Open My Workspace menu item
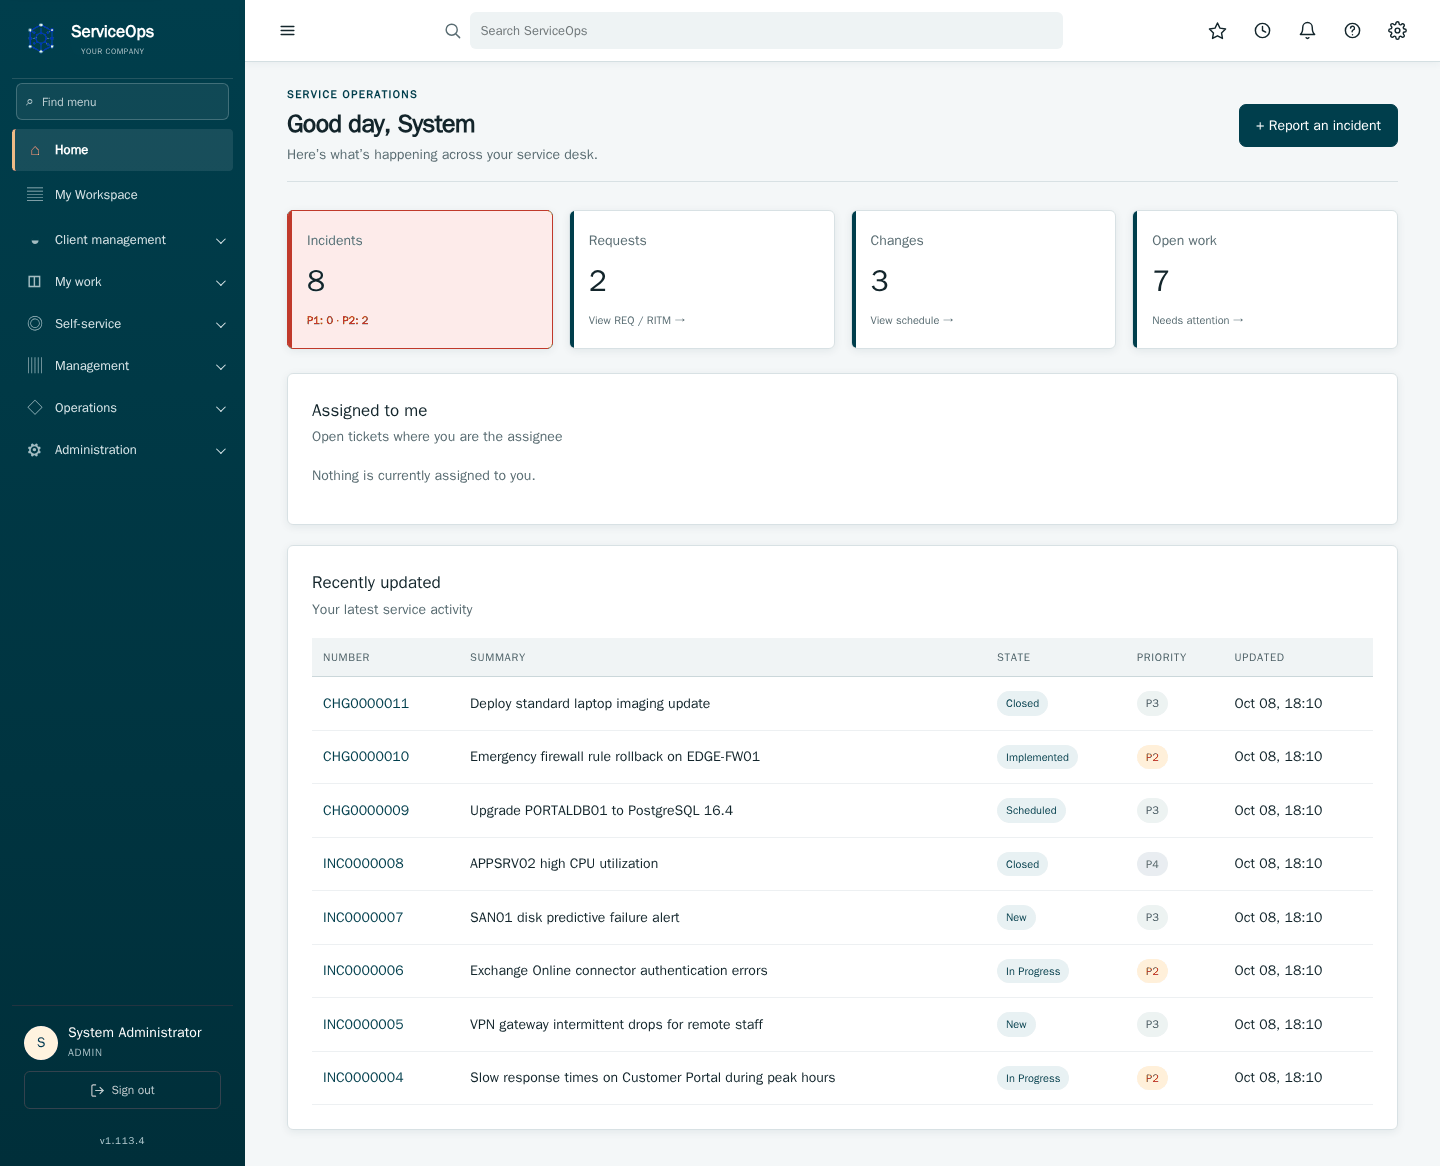This screenshot has width=1440, height=1166. coord(122,195)
